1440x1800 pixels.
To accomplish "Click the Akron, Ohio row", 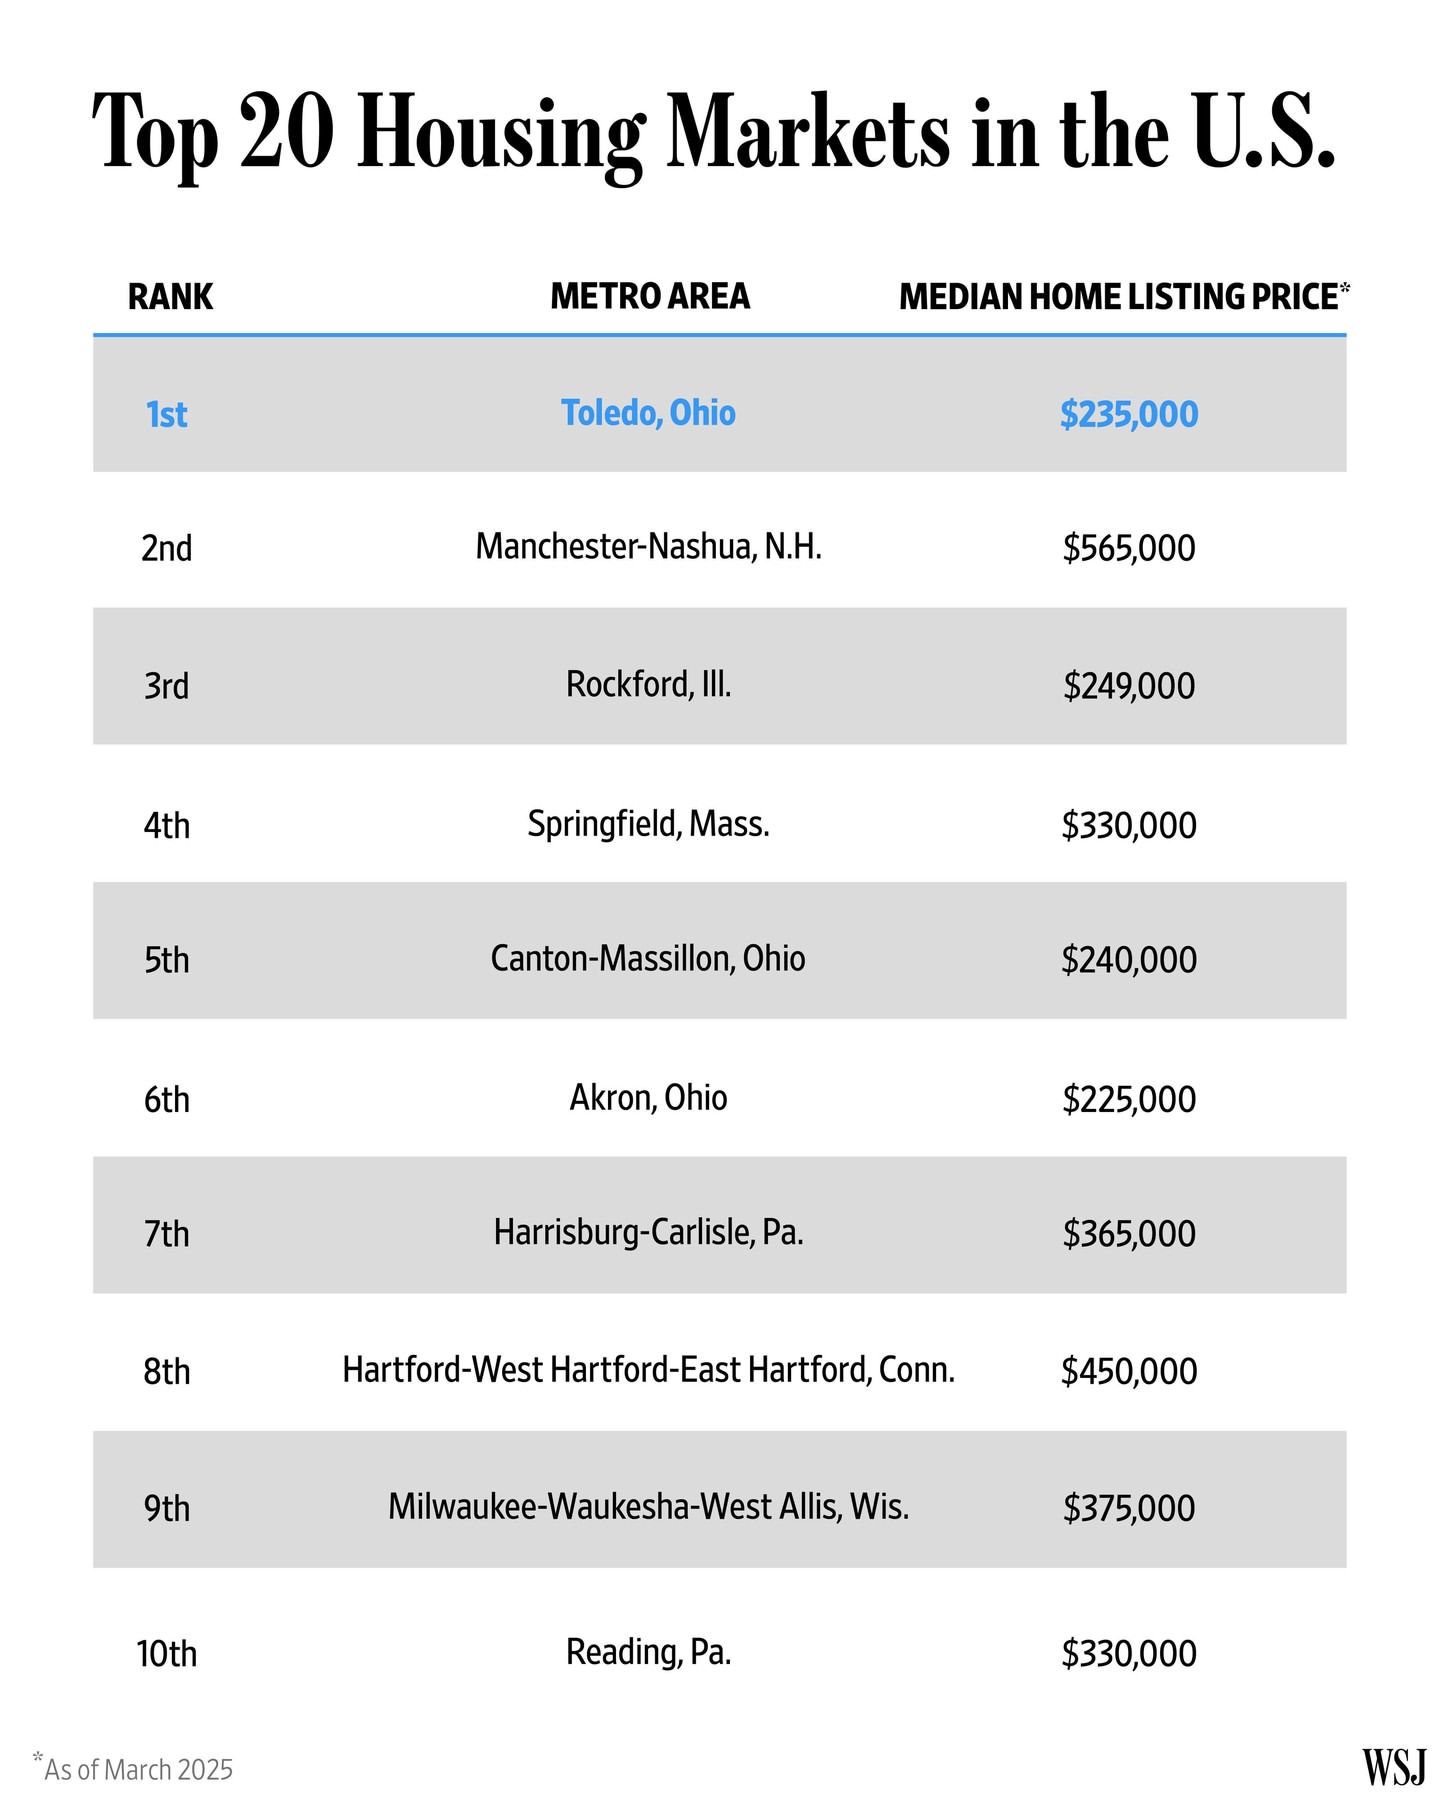I will pos(720,1088).
